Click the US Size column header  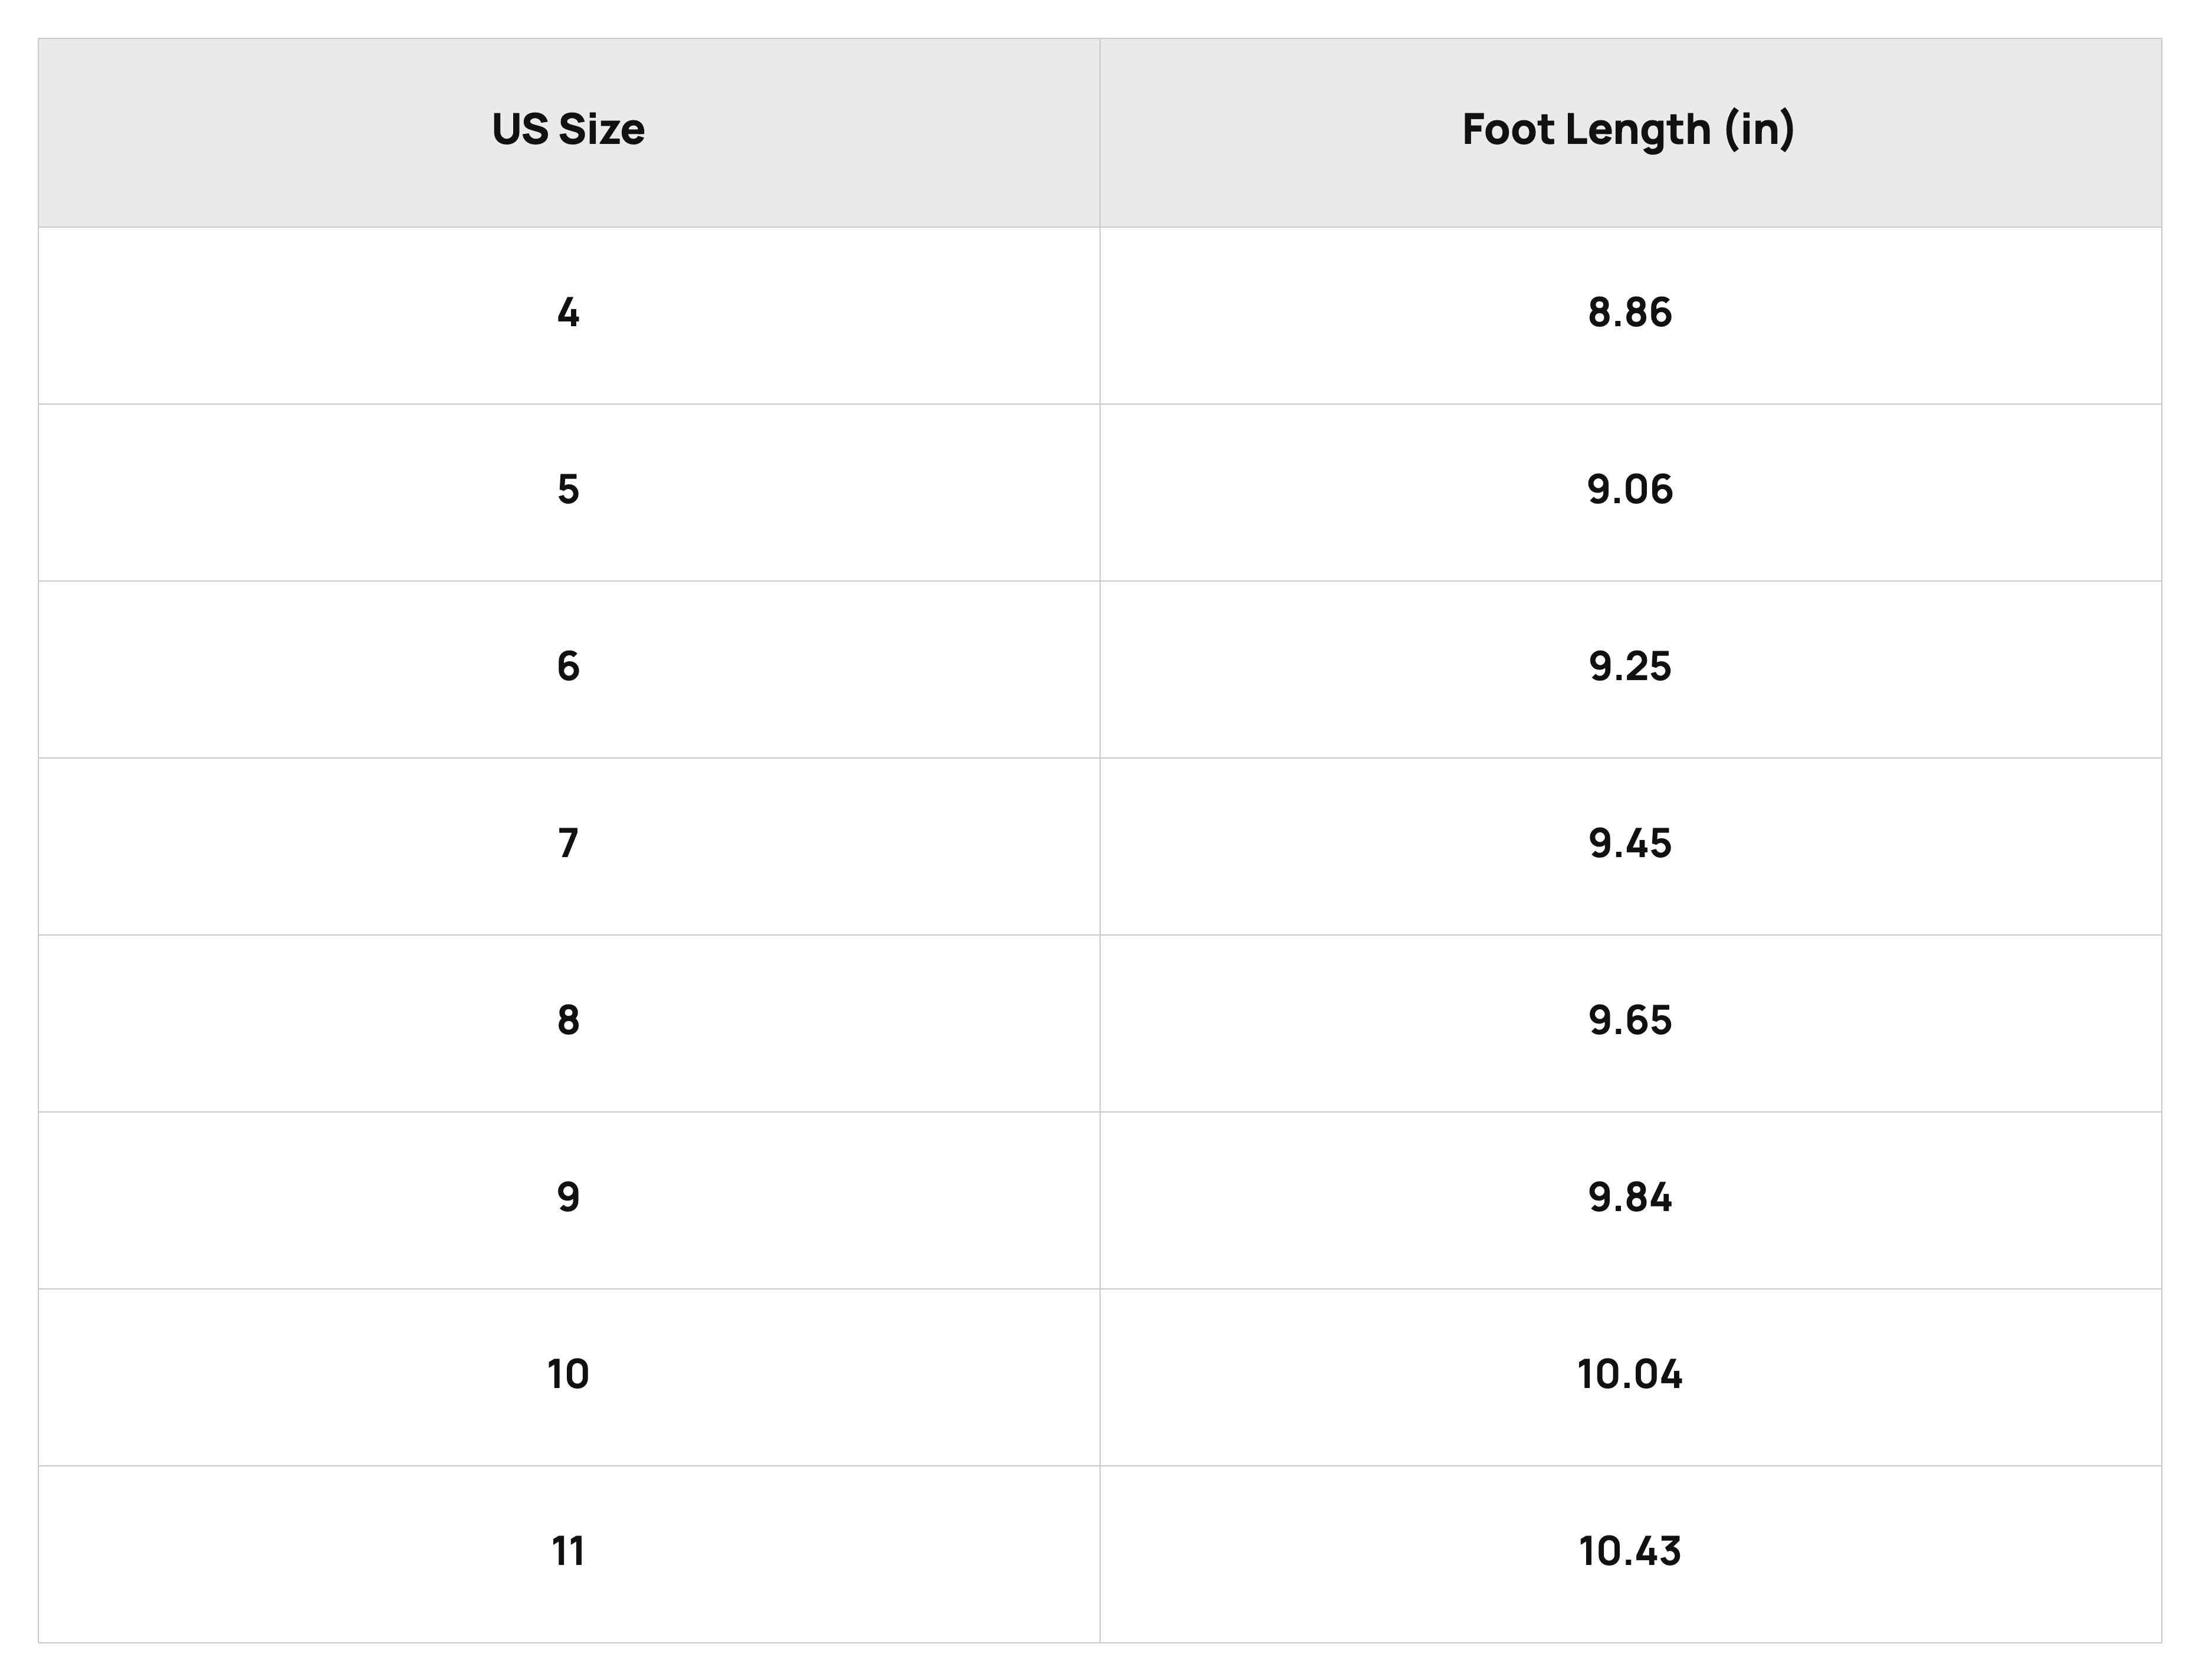coord(568,132)
